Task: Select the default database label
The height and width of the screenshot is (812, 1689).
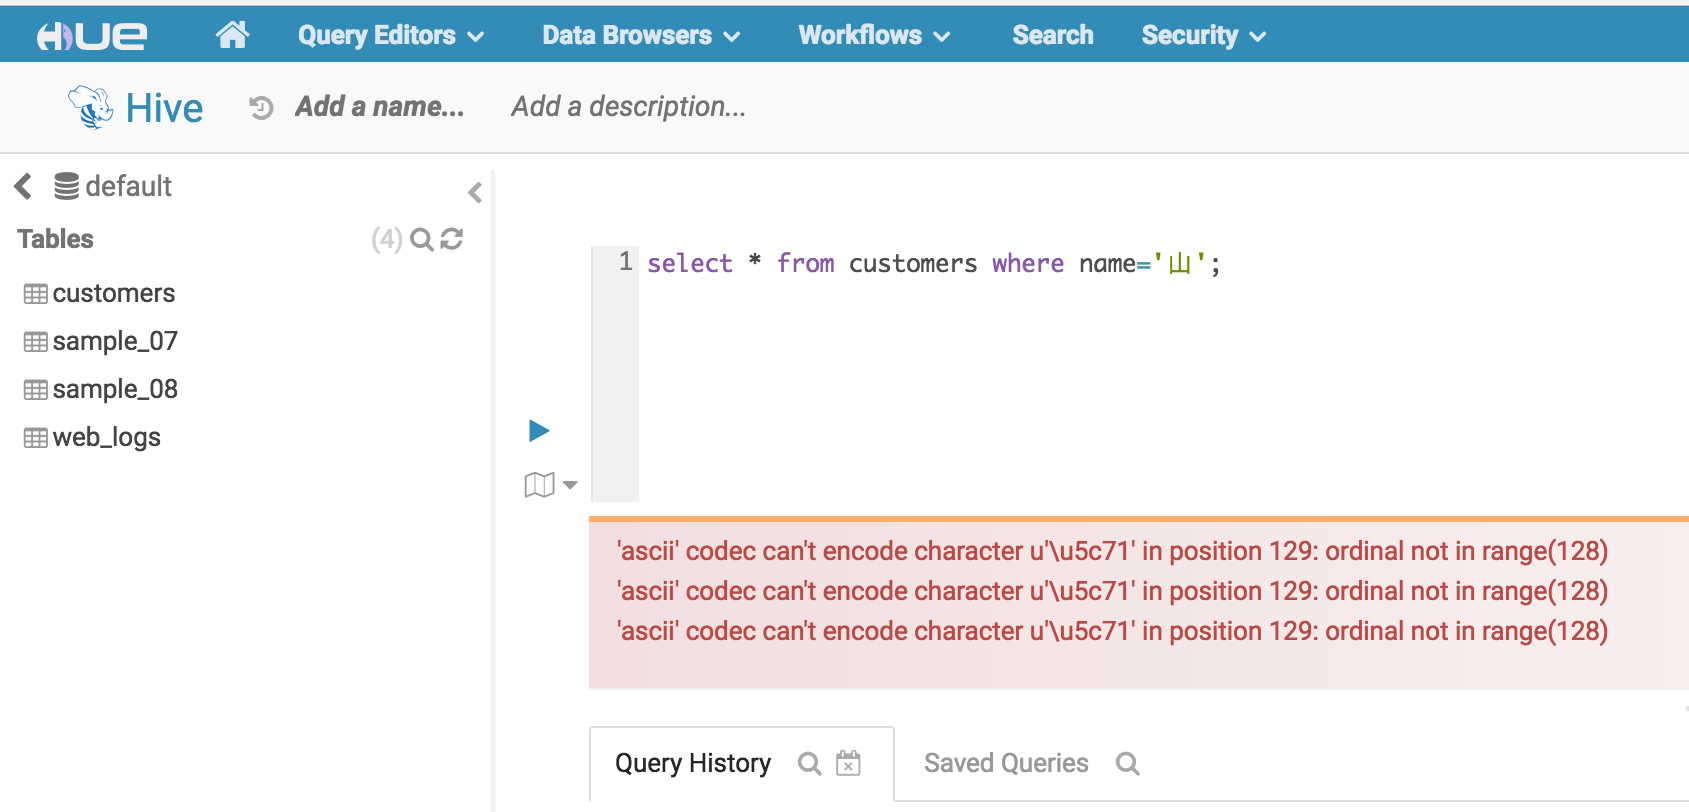Action: pyautogui.click(x=128, y=186)
